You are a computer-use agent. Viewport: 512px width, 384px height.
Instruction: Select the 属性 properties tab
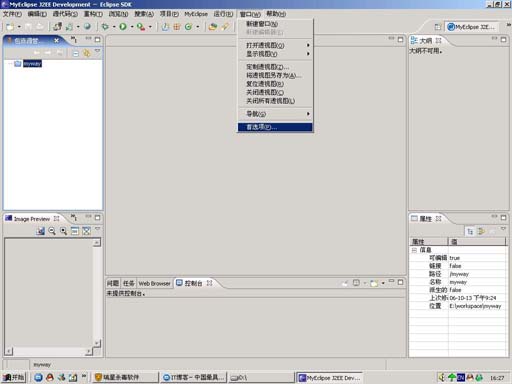pos(426,219)
